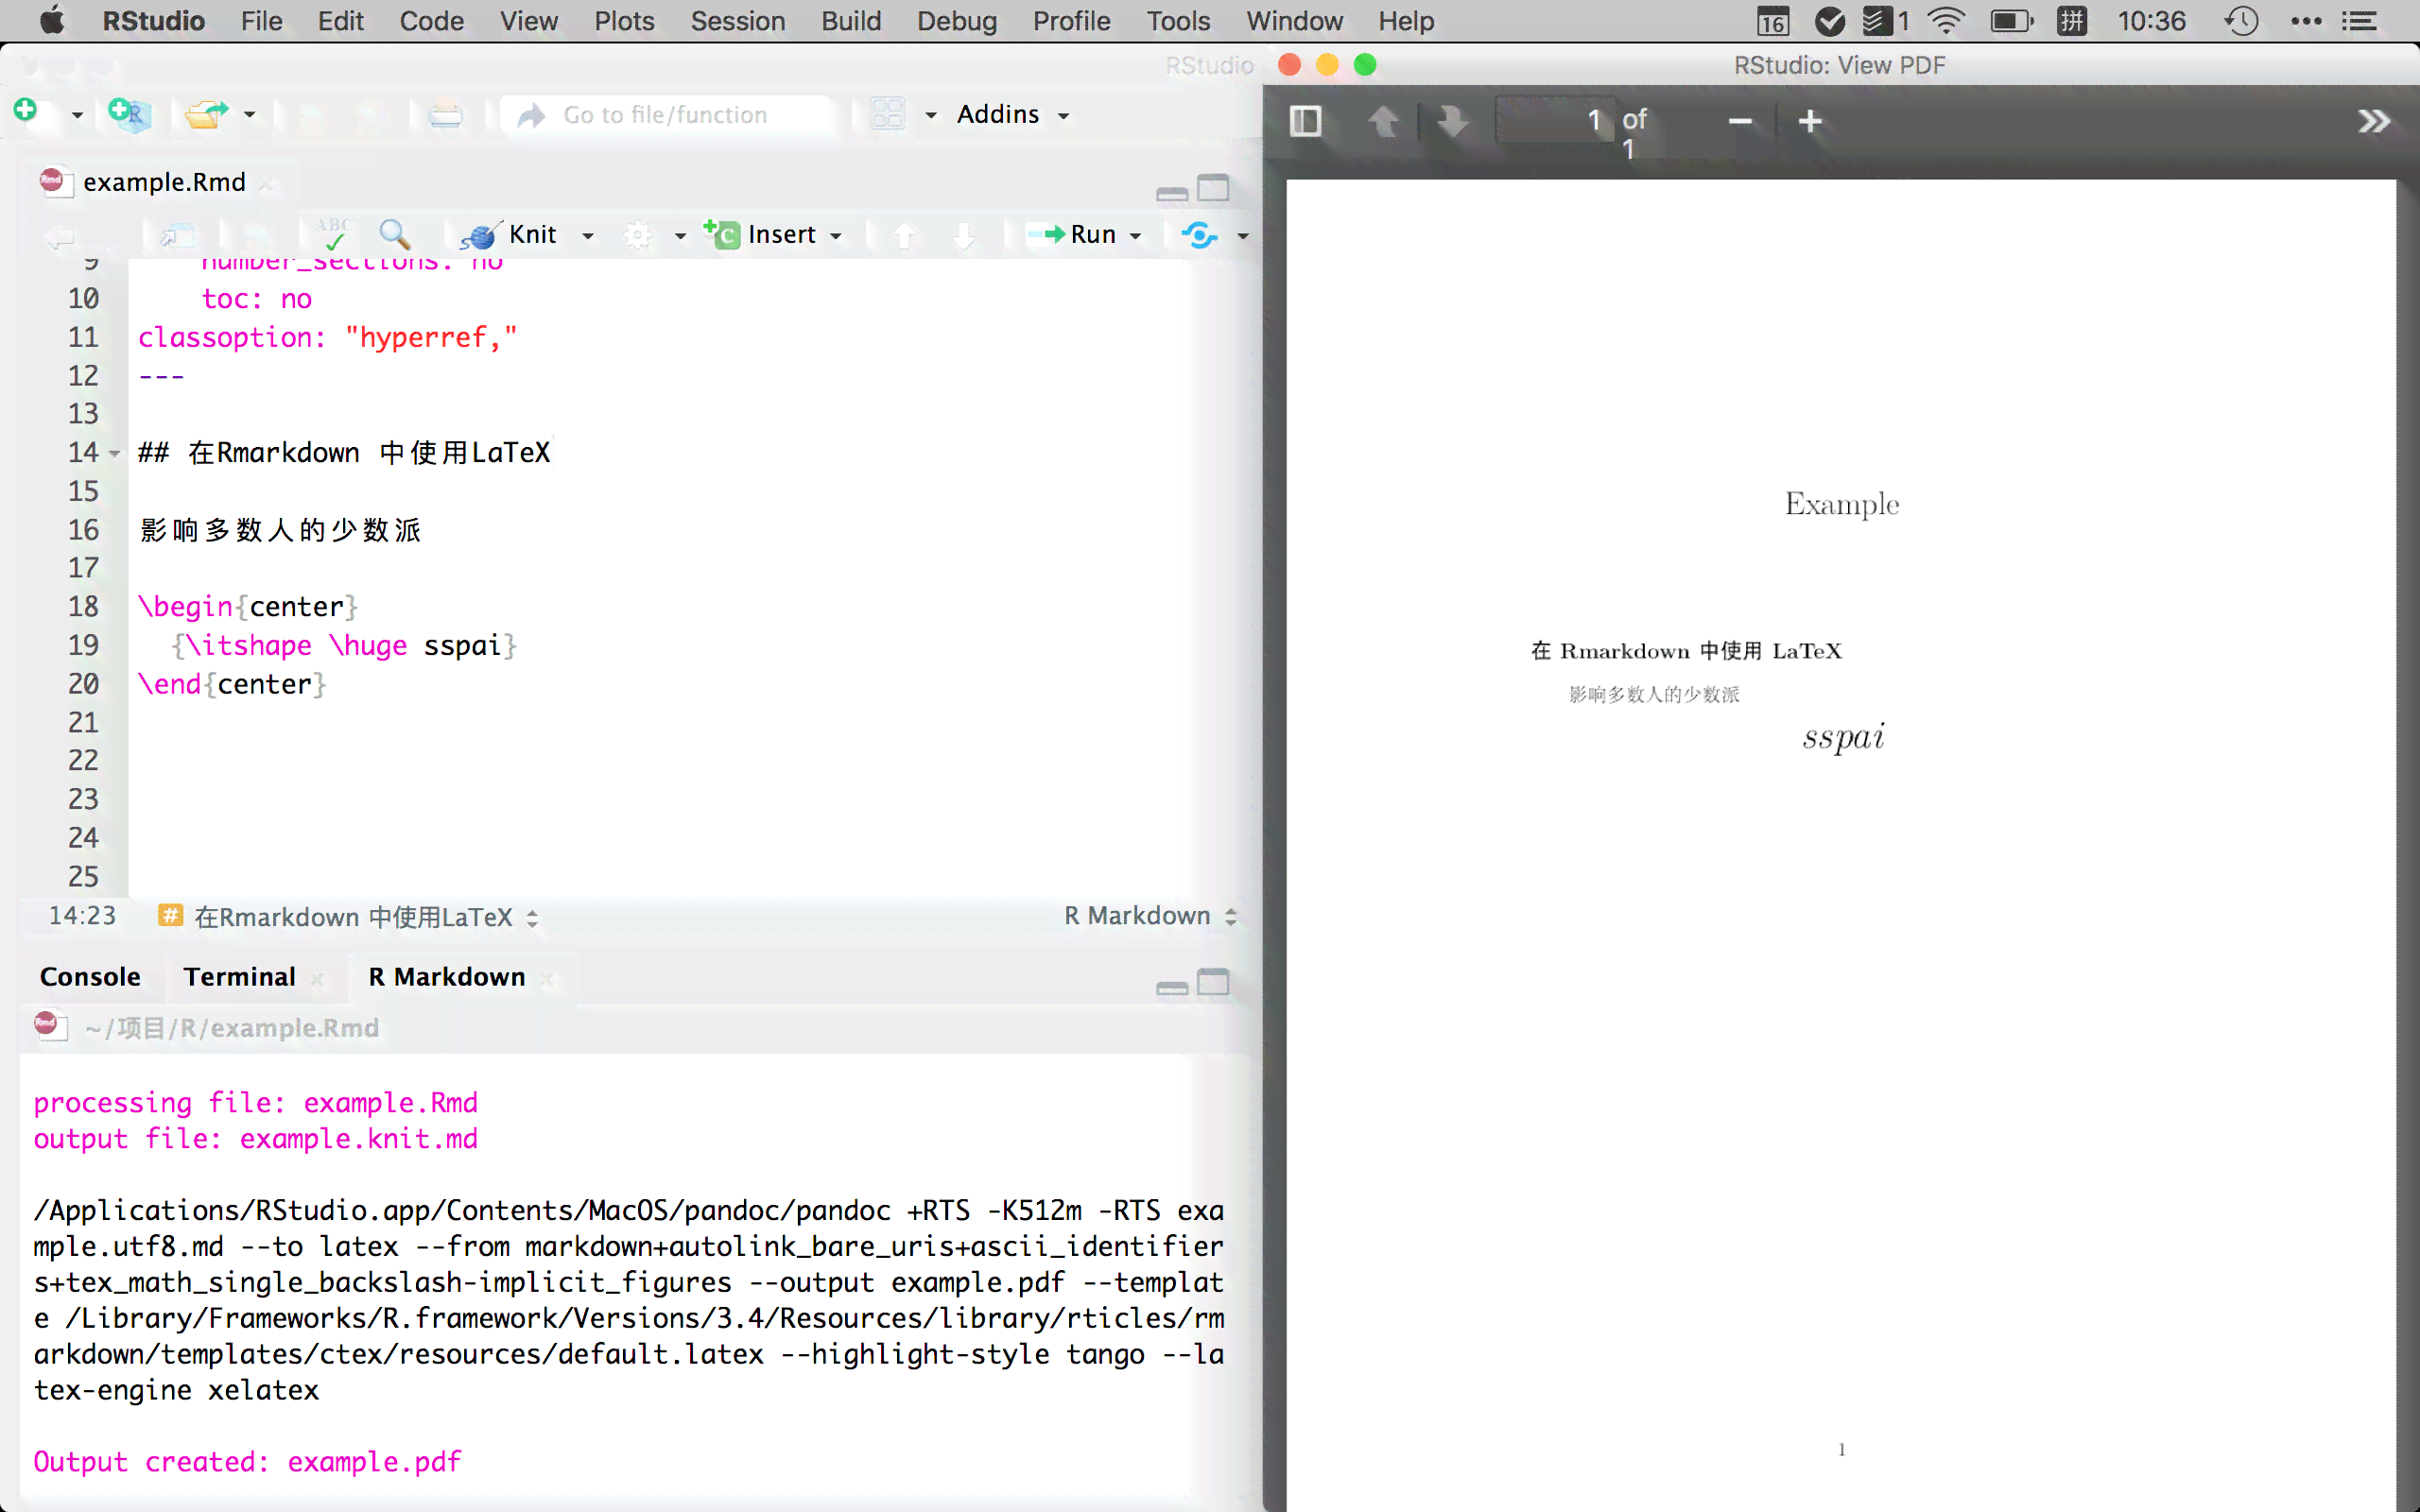Expand the gear options dropdown arrow
The width and height of the screenshot is (2420, 1512).
(x=680, y=236)
